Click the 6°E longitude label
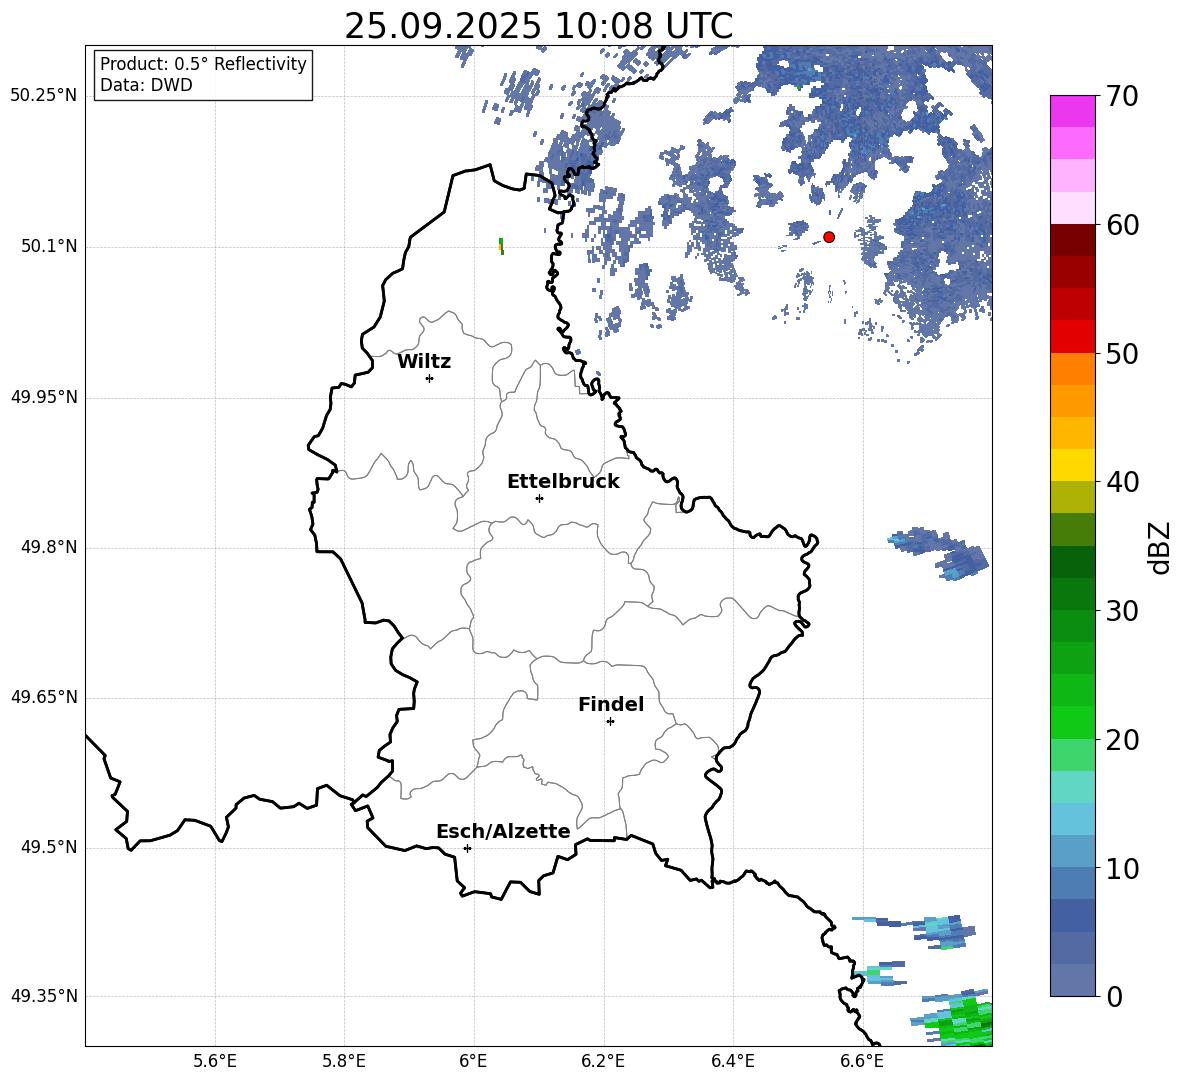This screenshot has width=1184, height=1081. point(473,1061)
